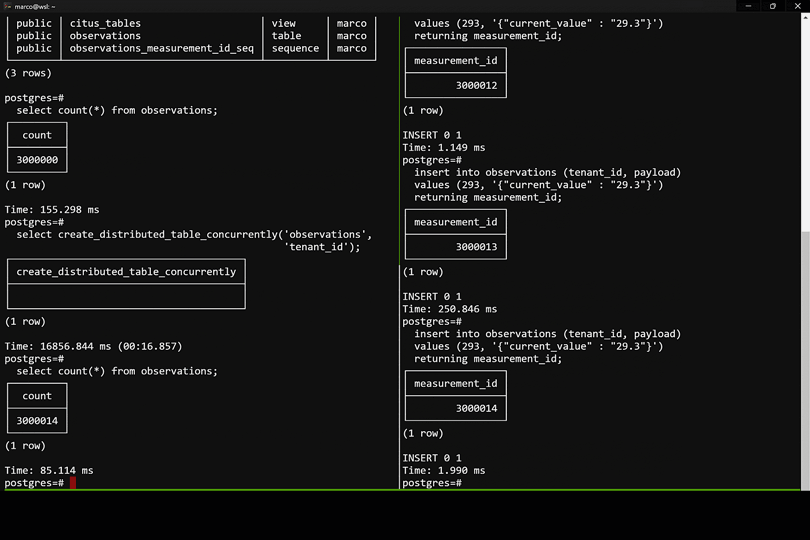Click the vertical scrollbar thumb
Screen dimensions: 810x540
pos(805,361)
